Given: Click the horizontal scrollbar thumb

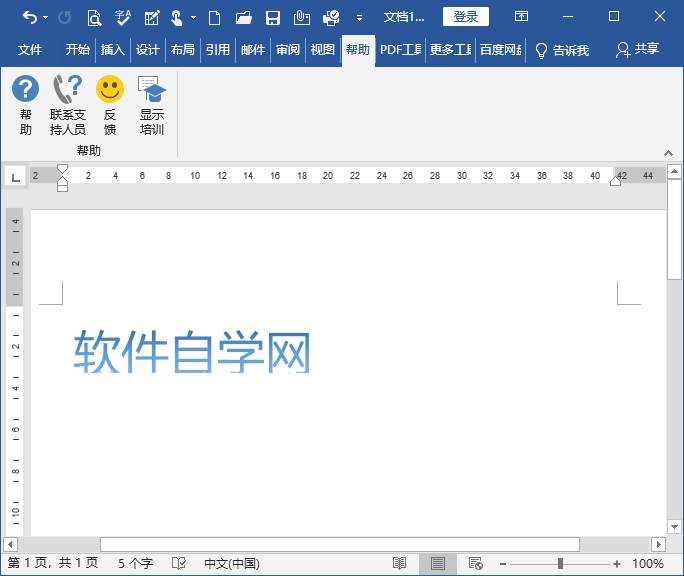Looking at the screenshot, I should coord(340,545).
